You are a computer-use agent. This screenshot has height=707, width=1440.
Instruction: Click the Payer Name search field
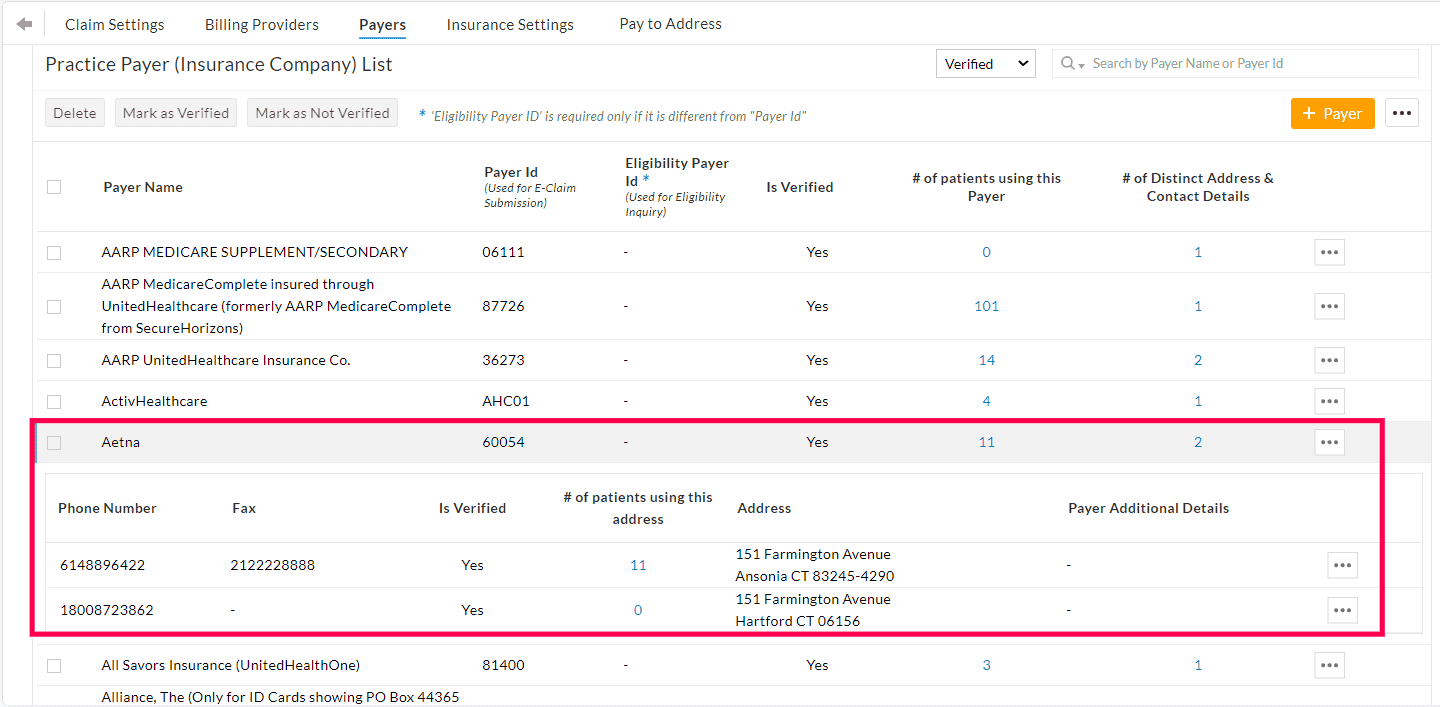(1200, 63)
